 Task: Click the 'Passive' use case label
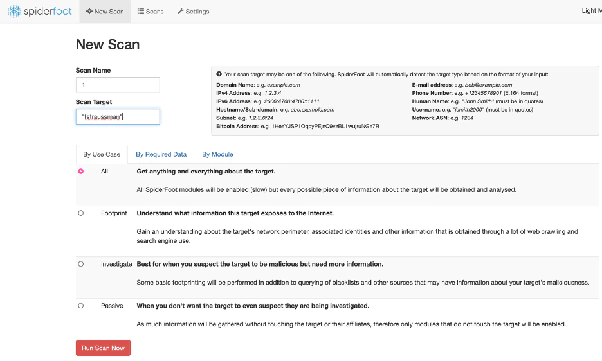point(112,306)
